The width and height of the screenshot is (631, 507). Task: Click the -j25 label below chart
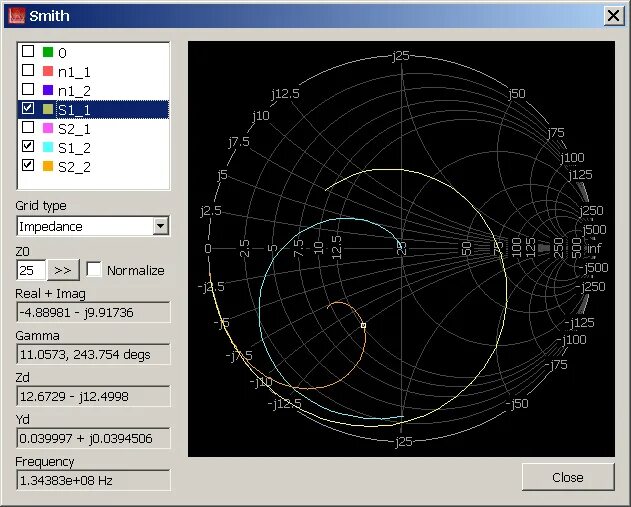[x=403, y=442]
